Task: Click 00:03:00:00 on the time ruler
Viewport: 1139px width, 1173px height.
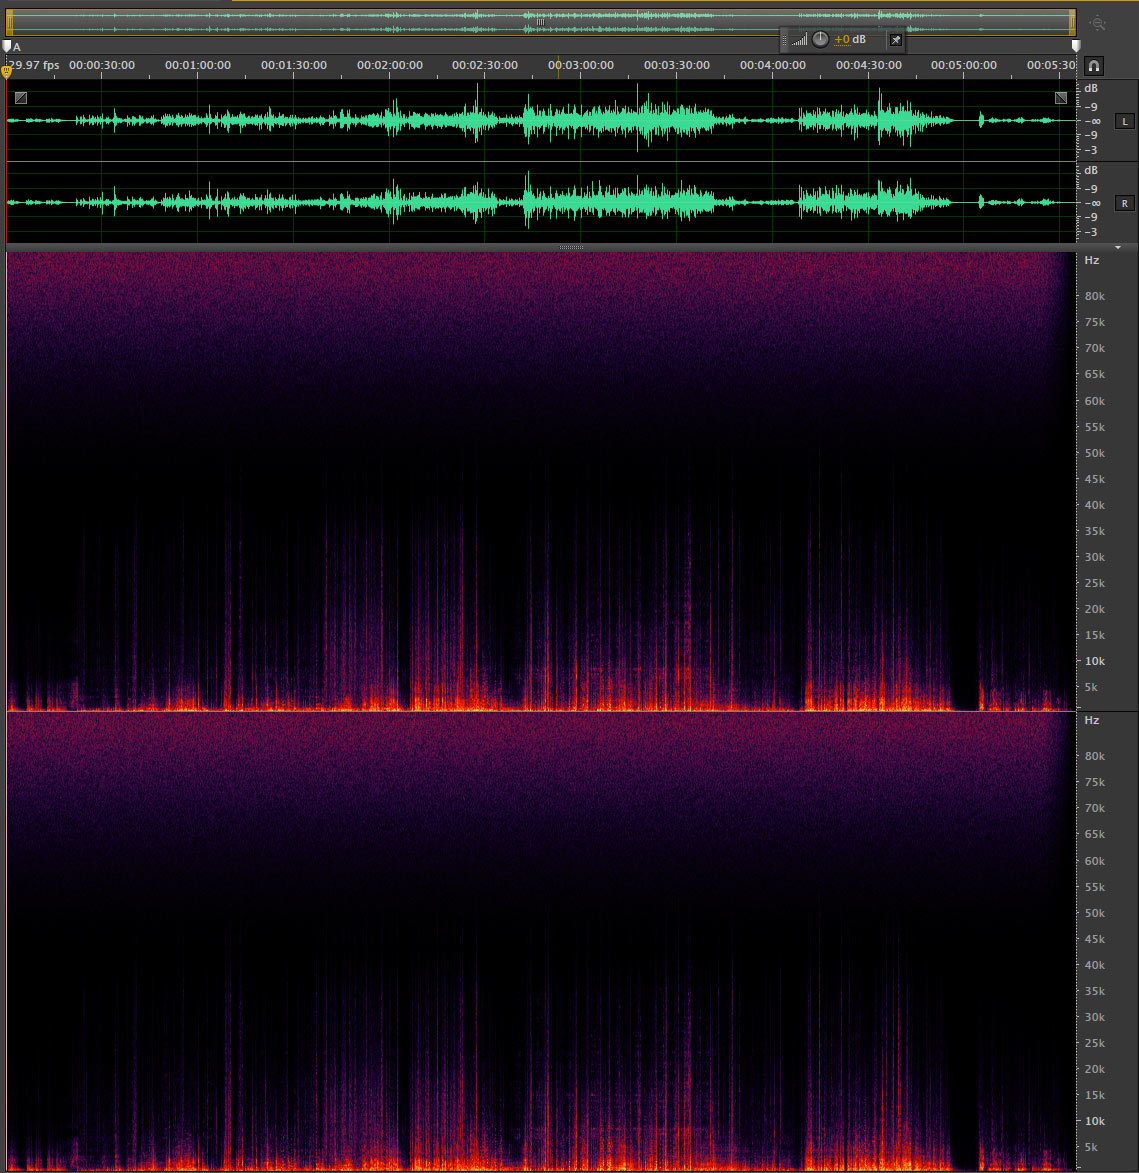Action: click(x=581, y=65)
